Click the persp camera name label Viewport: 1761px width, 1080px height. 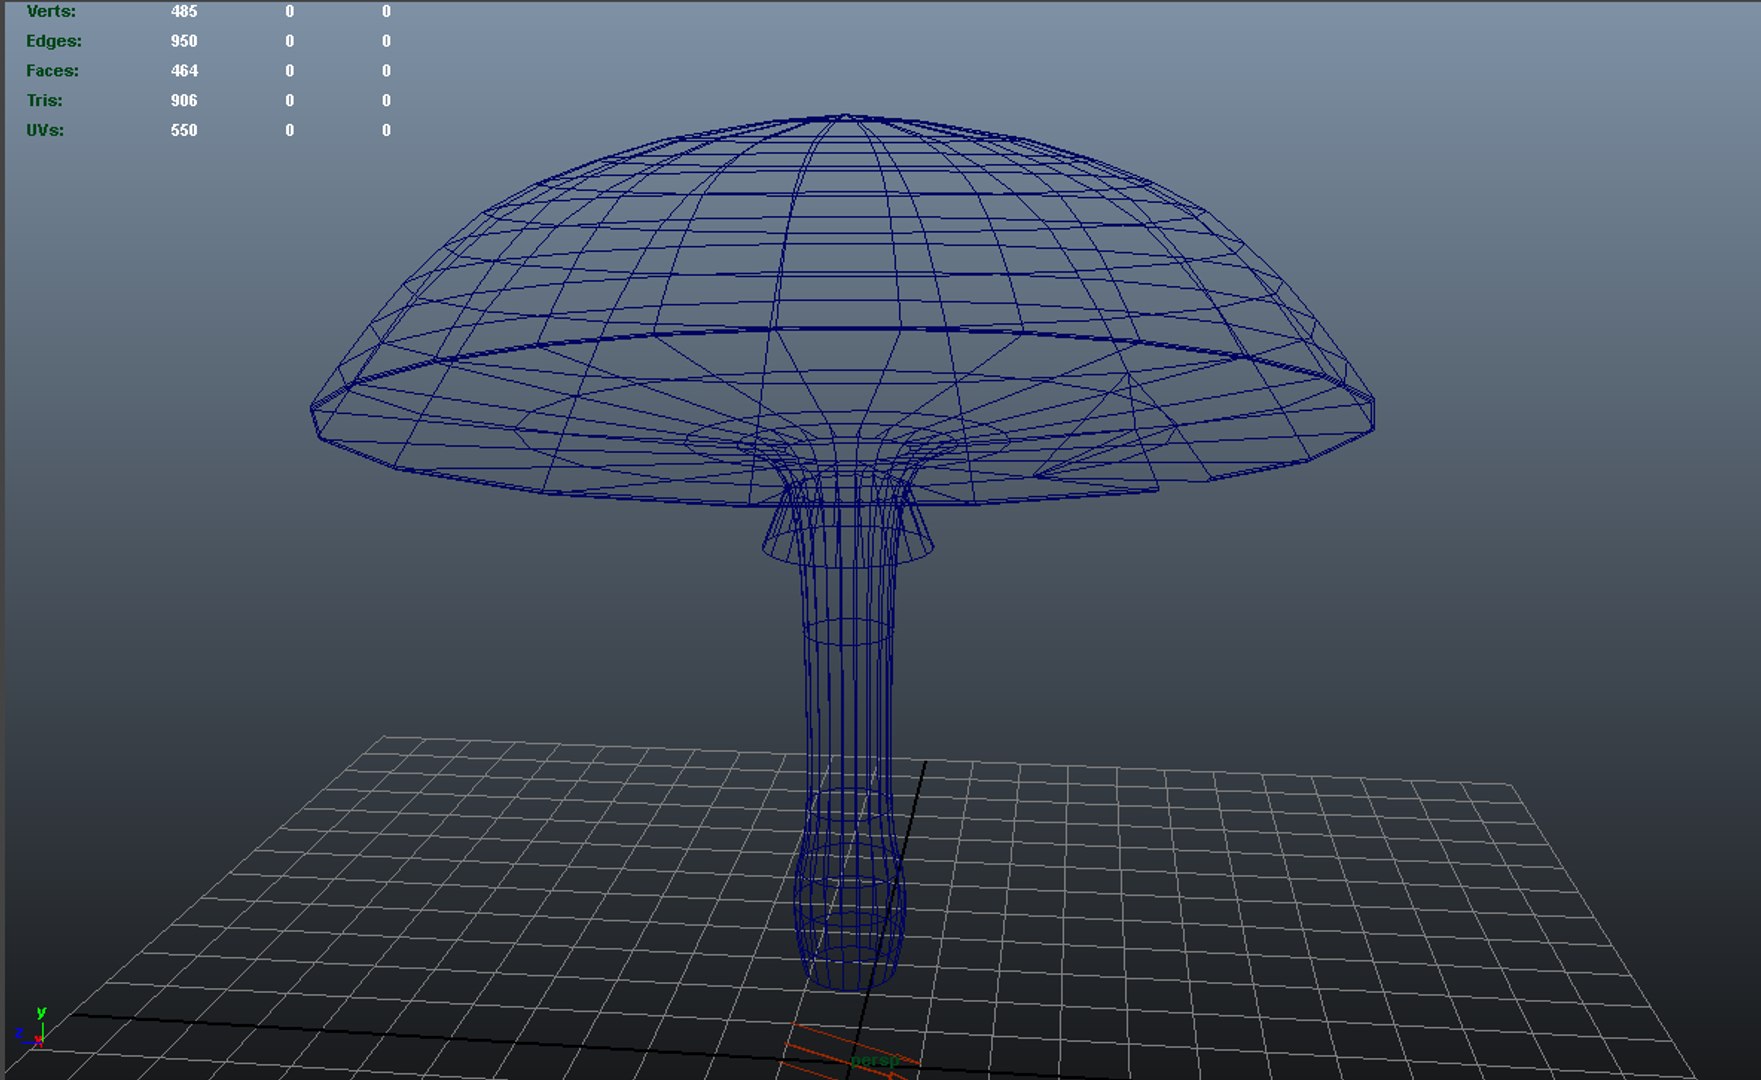[x=874, y=1060]
